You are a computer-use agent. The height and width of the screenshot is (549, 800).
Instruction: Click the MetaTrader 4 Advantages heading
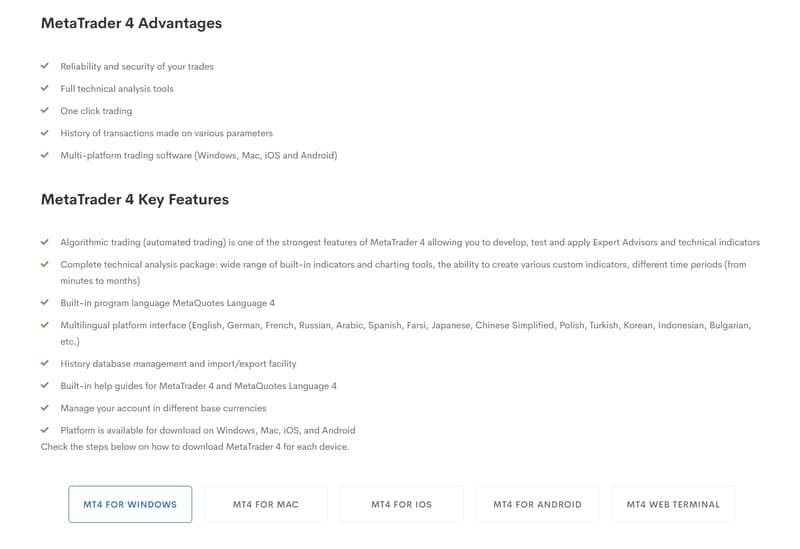point(132,23)
